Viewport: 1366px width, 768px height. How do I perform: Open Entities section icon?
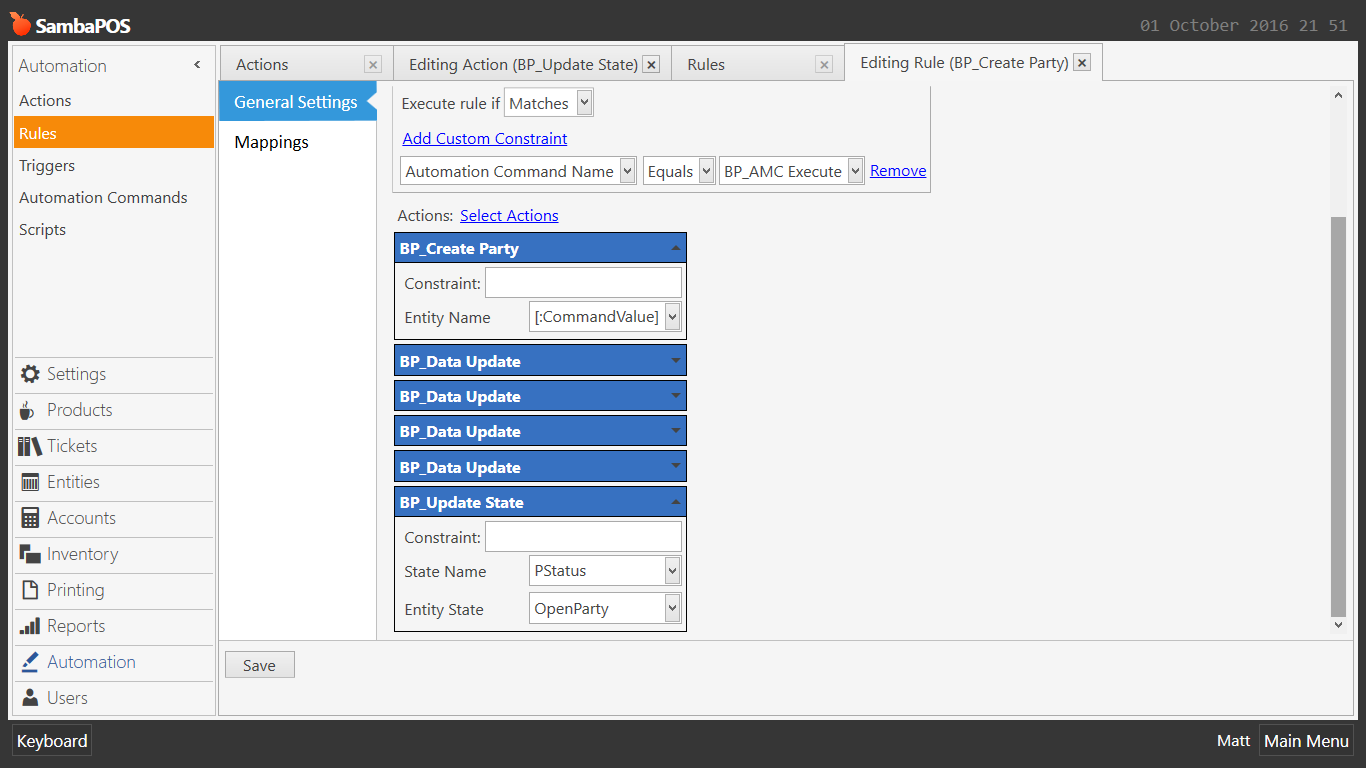point(30,482)
